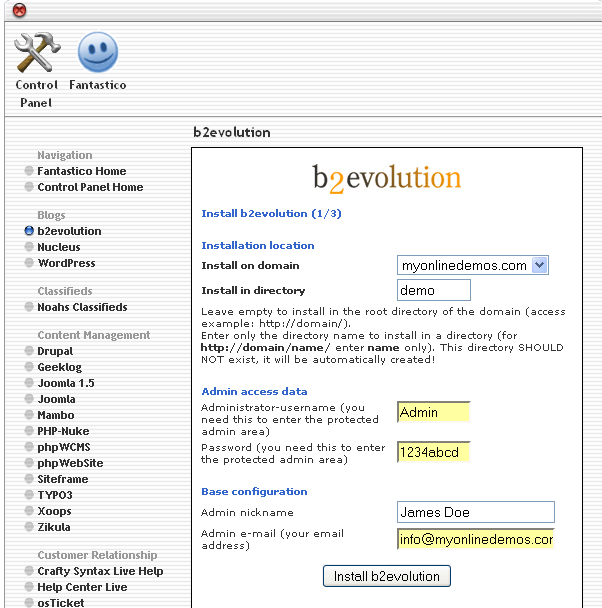Select the b2evolution bullet in sidebar
Viewport: 602px width, 608px height.
[29, 231]
